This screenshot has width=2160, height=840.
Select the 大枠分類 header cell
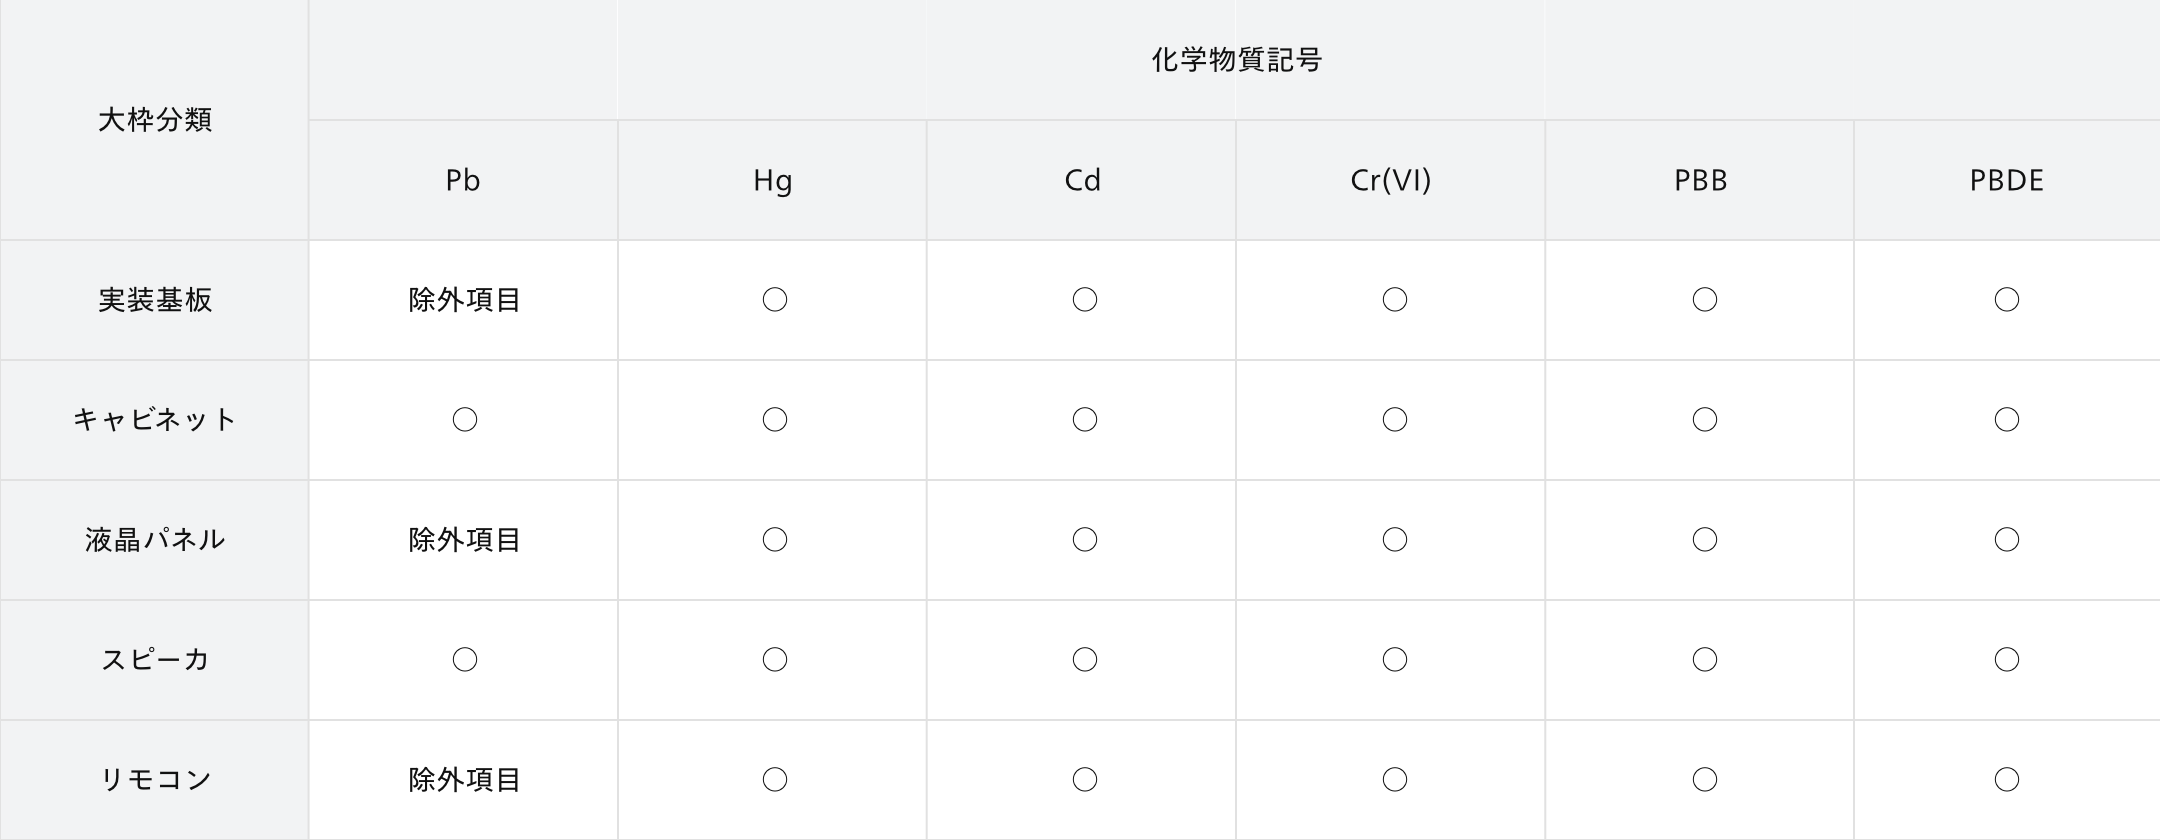click(155, 120)
